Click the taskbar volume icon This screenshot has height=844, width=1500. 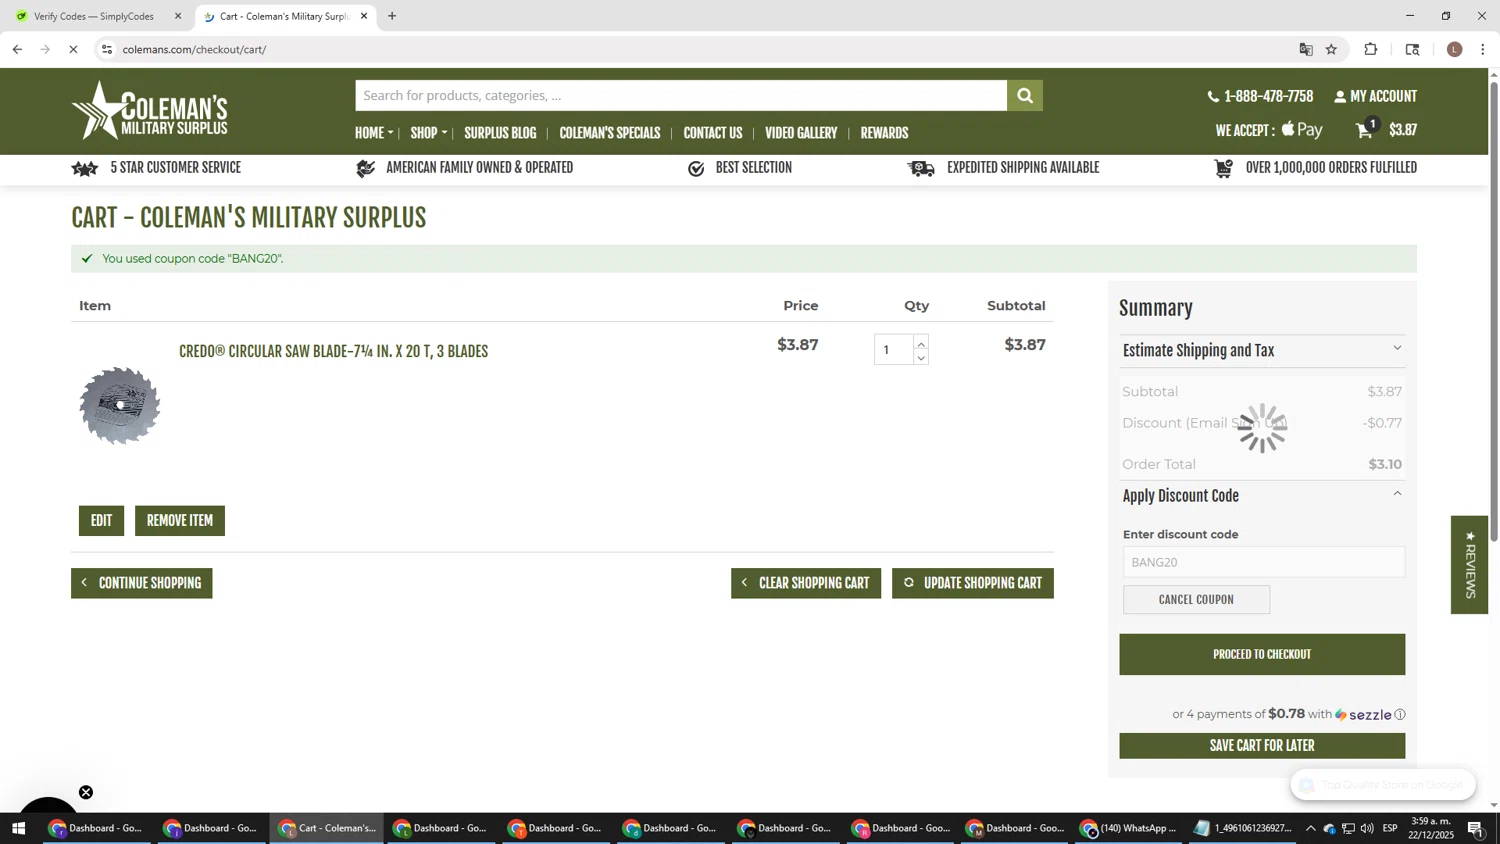tap(1367, 828)
